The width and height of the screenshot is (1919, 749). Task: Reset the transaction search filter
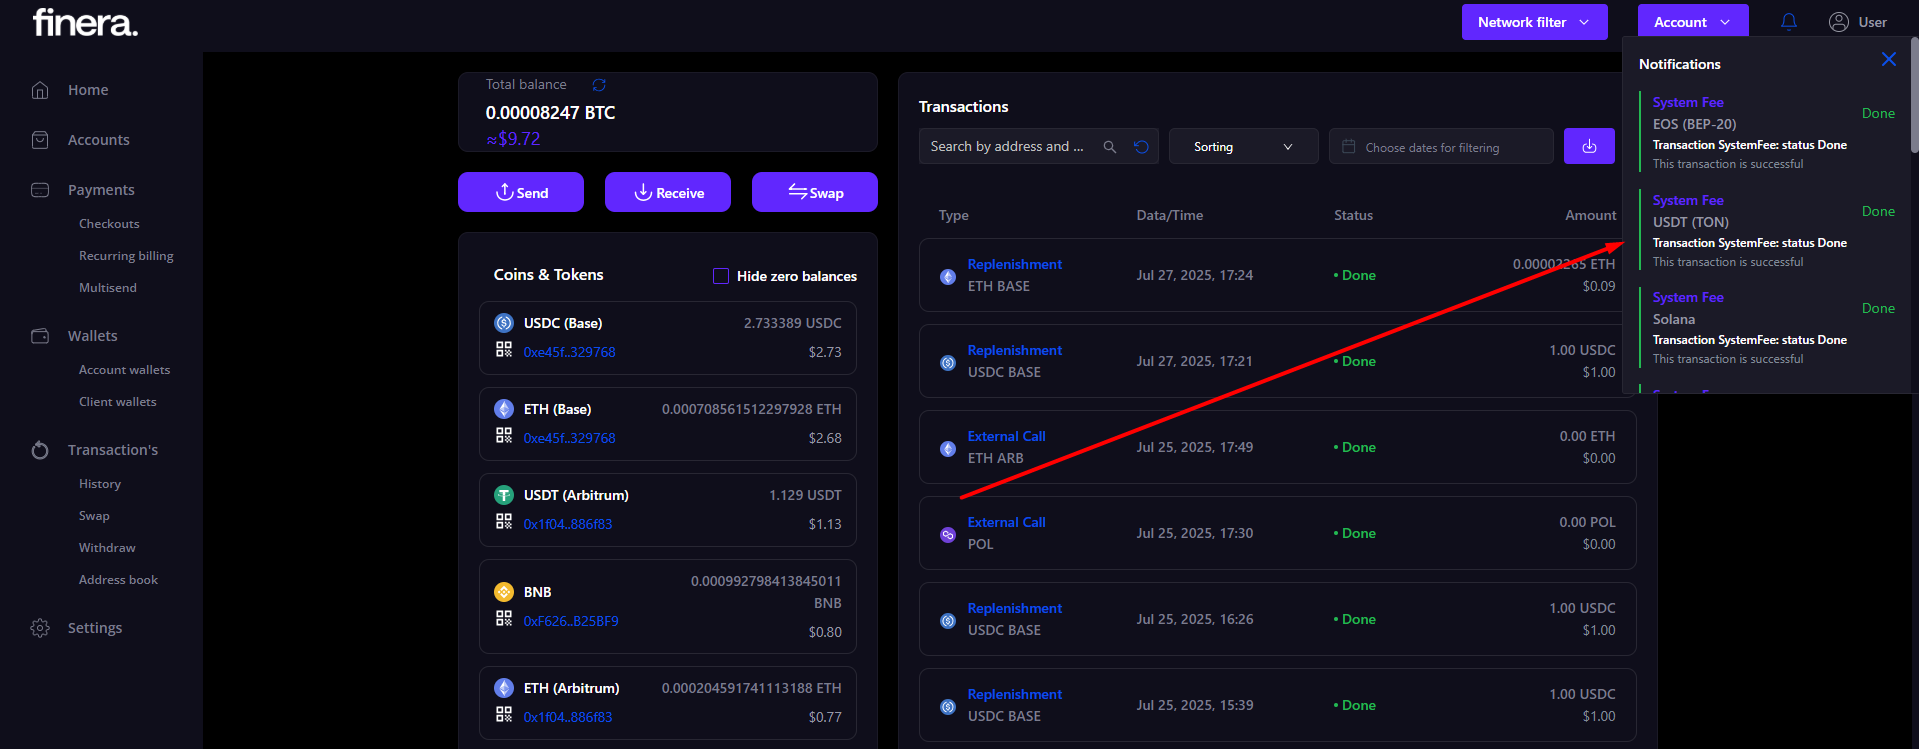[1141, 147]
